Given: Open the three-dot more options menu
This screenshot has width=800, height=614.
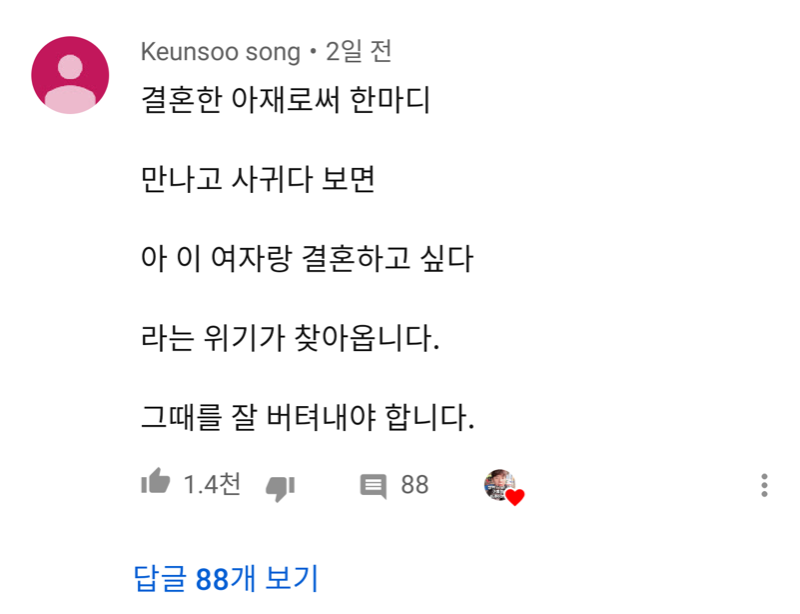Looking at the screenshot, I should tap(764, 486).
